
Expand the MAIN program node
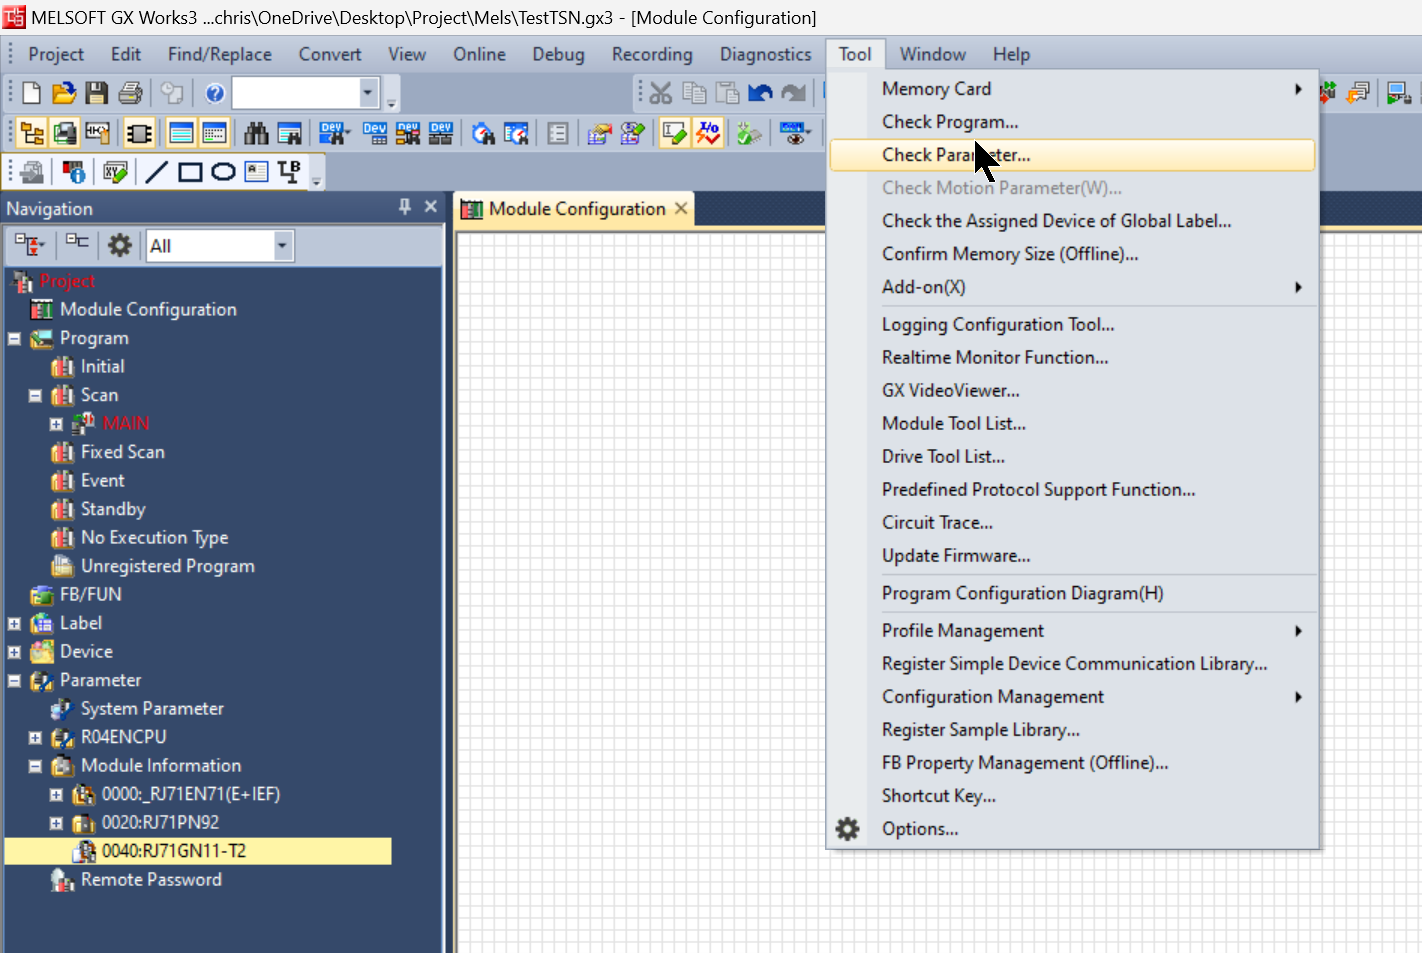pyautogui.click(x=56, y=424)
